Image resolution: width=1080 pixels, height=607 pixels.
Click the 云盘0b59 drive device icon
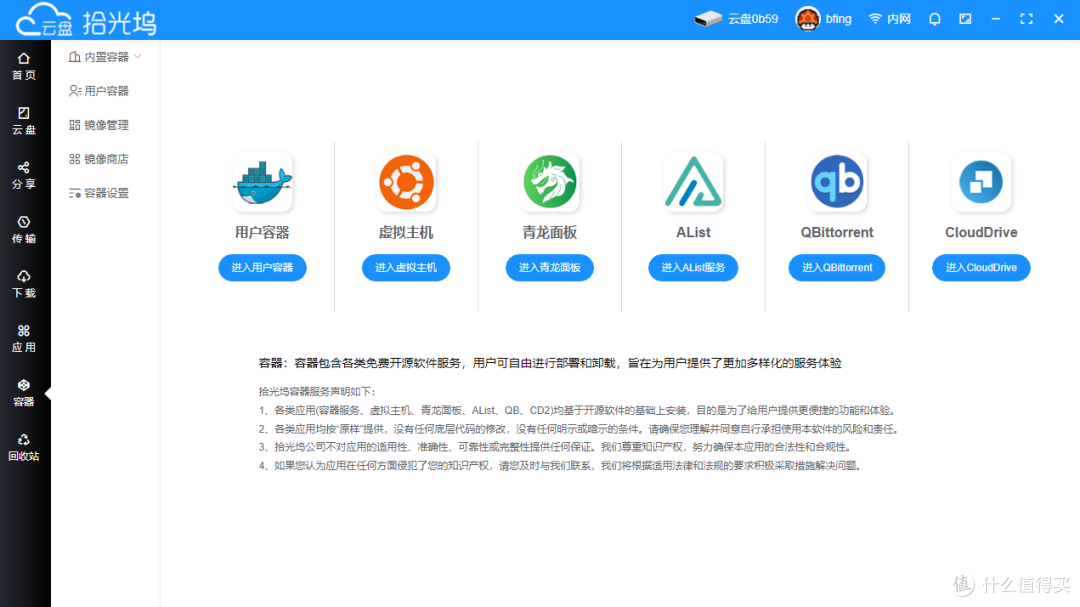[708, 19]
